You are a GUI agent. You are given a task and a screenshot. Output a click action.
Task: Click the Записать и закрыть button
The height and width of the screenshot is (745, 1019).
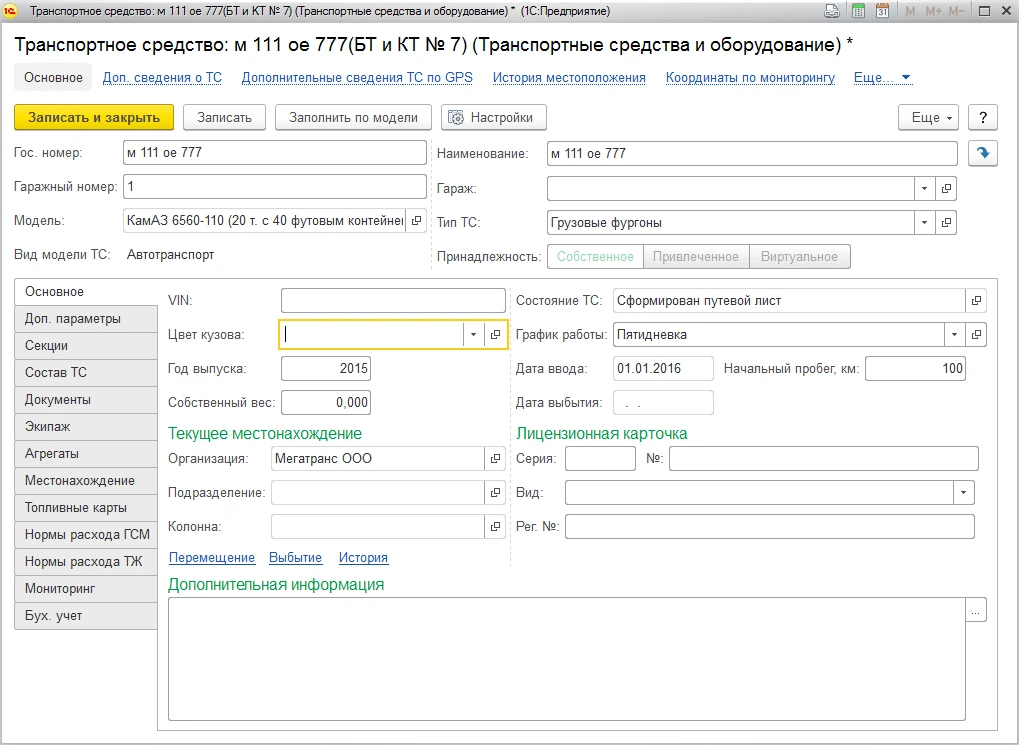(x=94, y=117)
